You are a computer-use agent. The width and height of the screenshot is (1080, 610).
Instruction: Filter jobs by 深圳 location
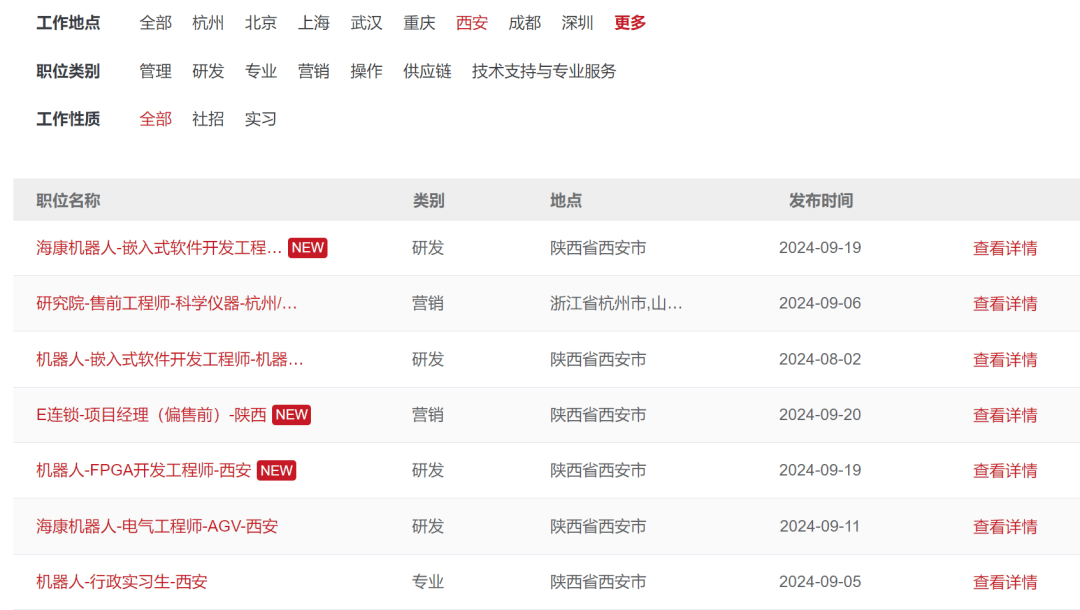point(577,23)
